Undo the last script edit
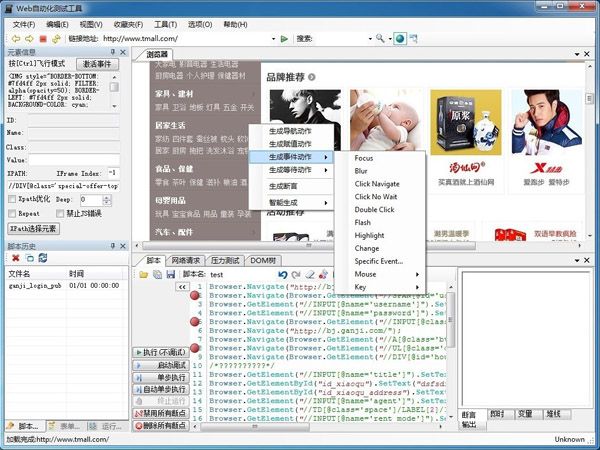Viewport: 600px width, 450px height. [x=282, y=274]
